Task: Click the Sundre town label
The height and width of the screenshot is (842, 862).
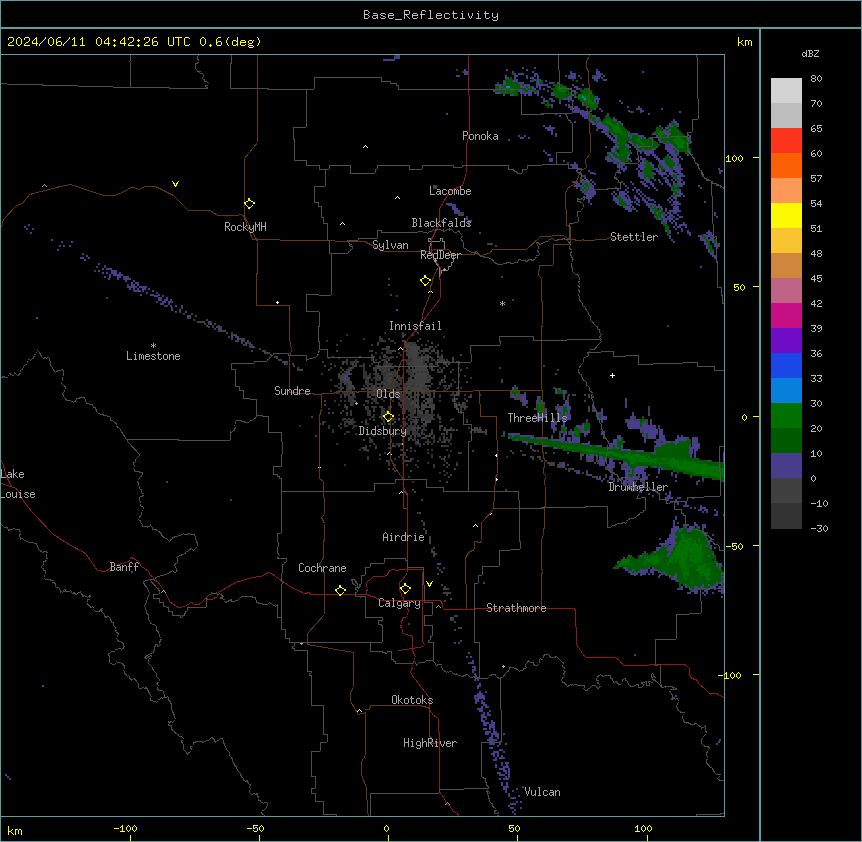Action: [292, 391]
